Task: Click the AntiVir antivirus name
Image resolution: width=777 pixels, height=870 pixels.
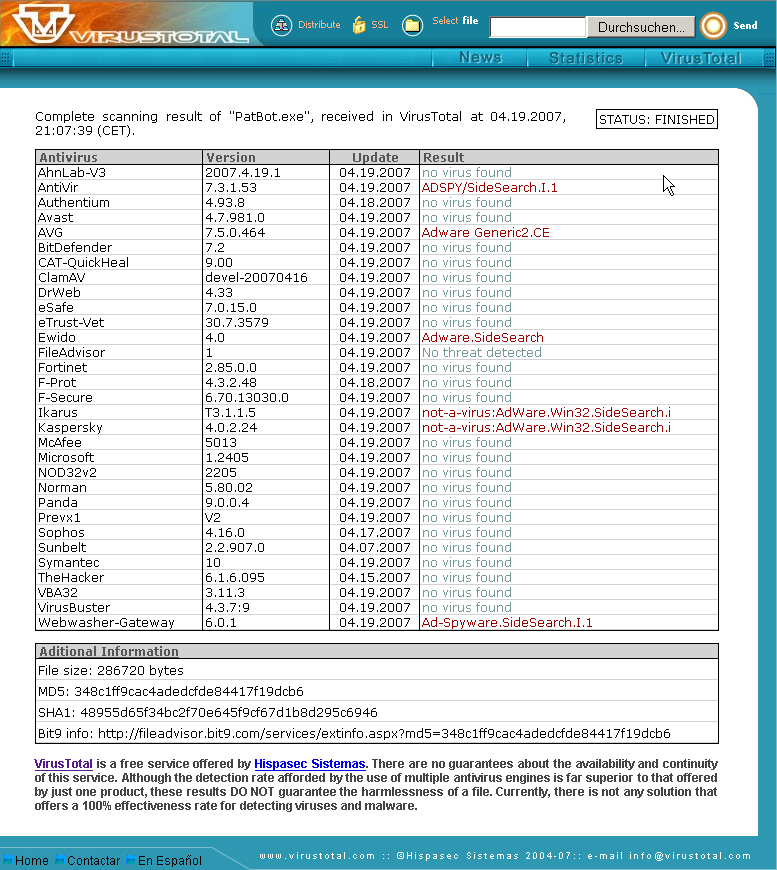Action: (58, 188)
